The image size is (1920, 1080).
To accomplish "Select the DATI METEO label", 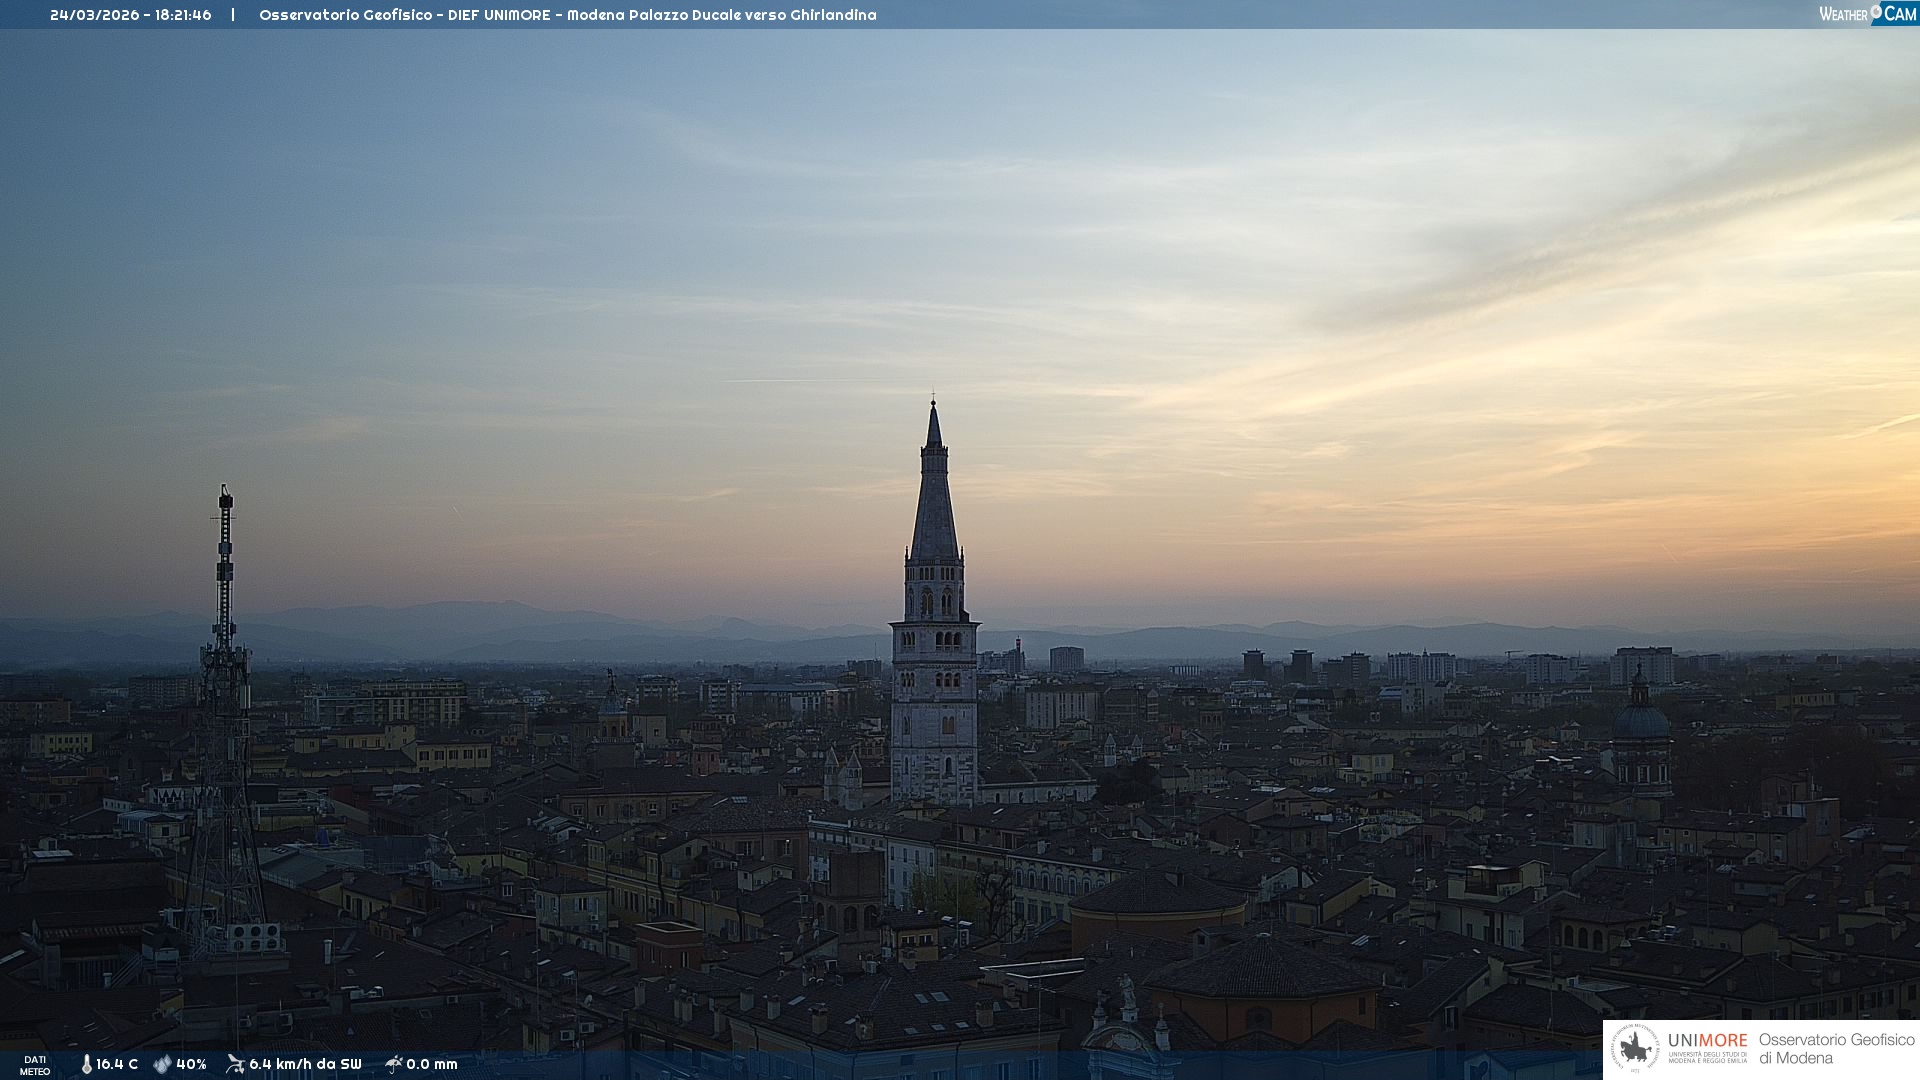I will pos(35,1065).
